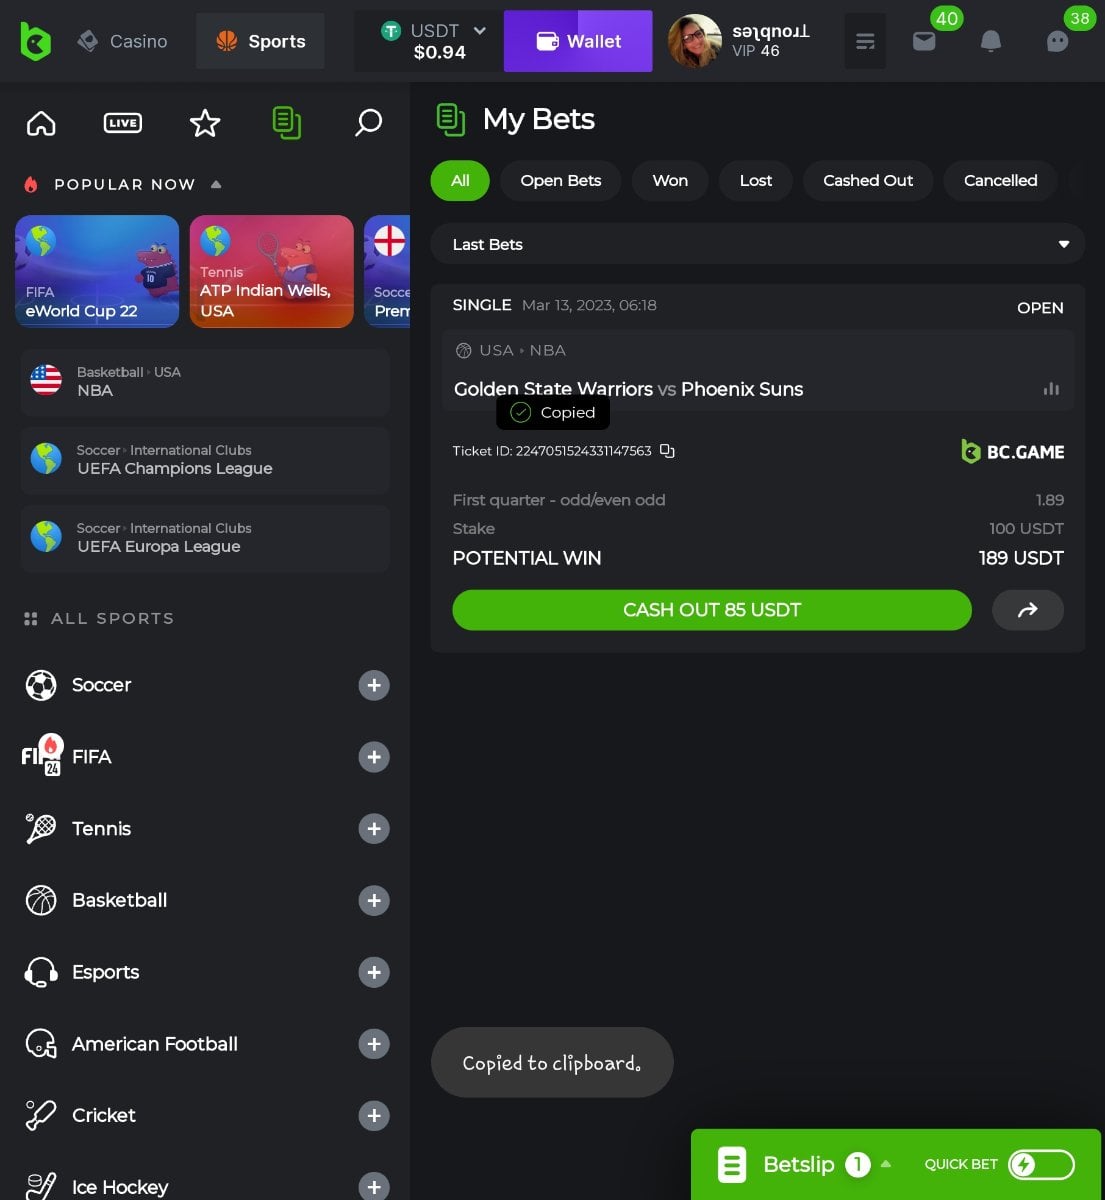Switch to the Open Bets tab
Viewport: 1105px width, 1200px height.
click(560, 181)
